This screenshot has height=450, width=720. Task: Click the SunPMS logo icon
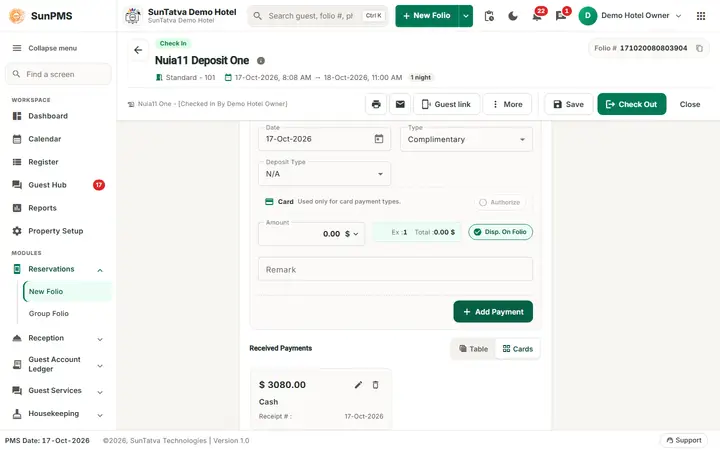pyautogui.click(x=17, y=16)
